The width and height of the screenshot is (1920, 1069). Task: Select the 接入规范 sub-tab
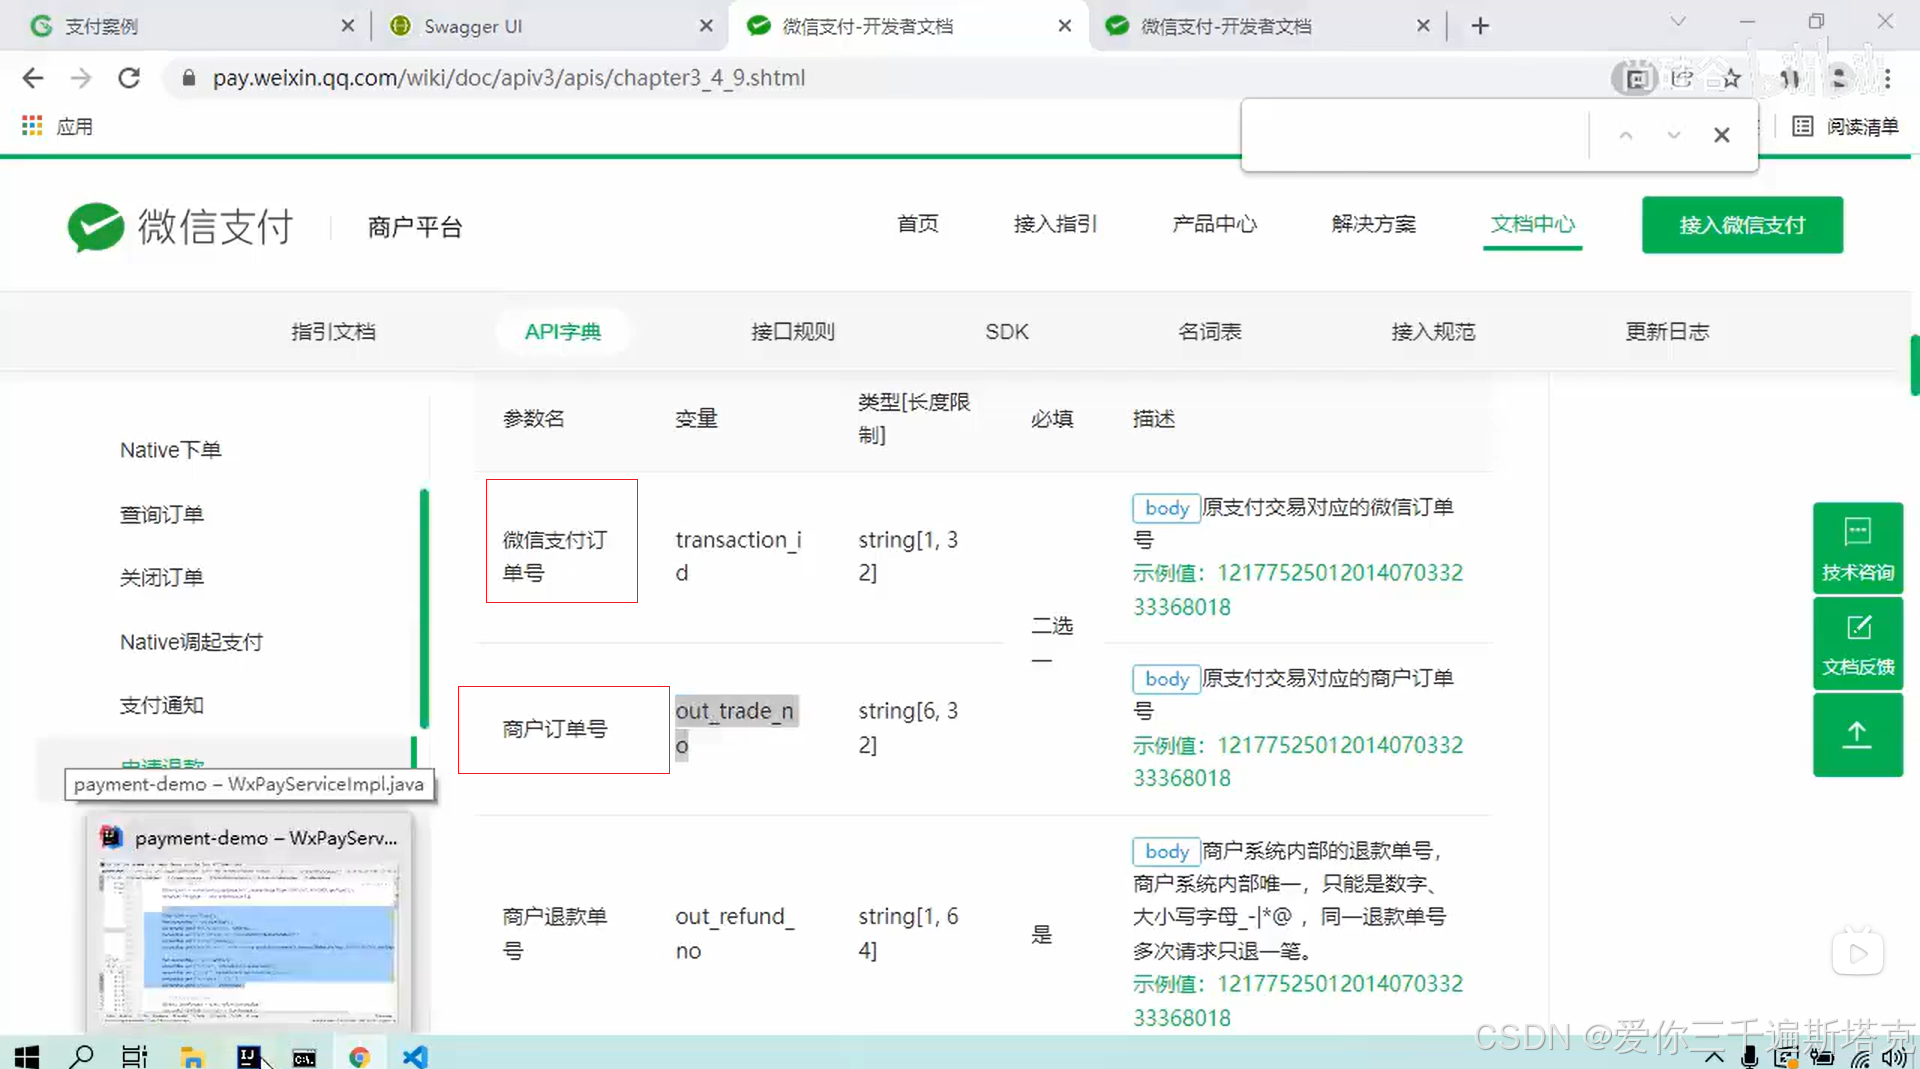[x=1433, y=332]
